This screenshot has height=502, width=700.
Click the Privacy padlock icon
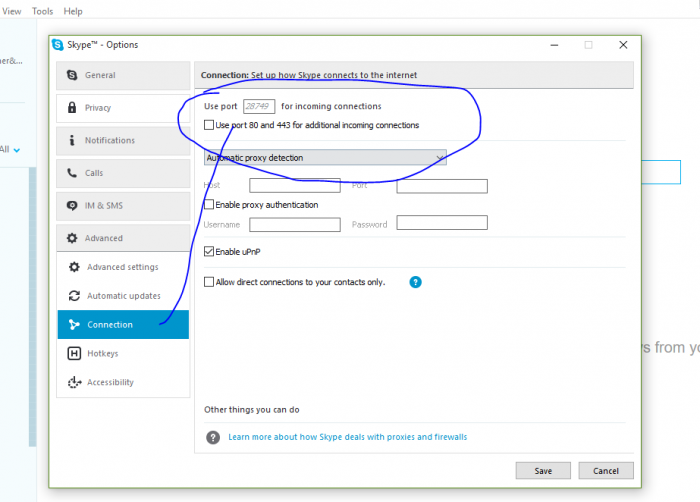72,107
